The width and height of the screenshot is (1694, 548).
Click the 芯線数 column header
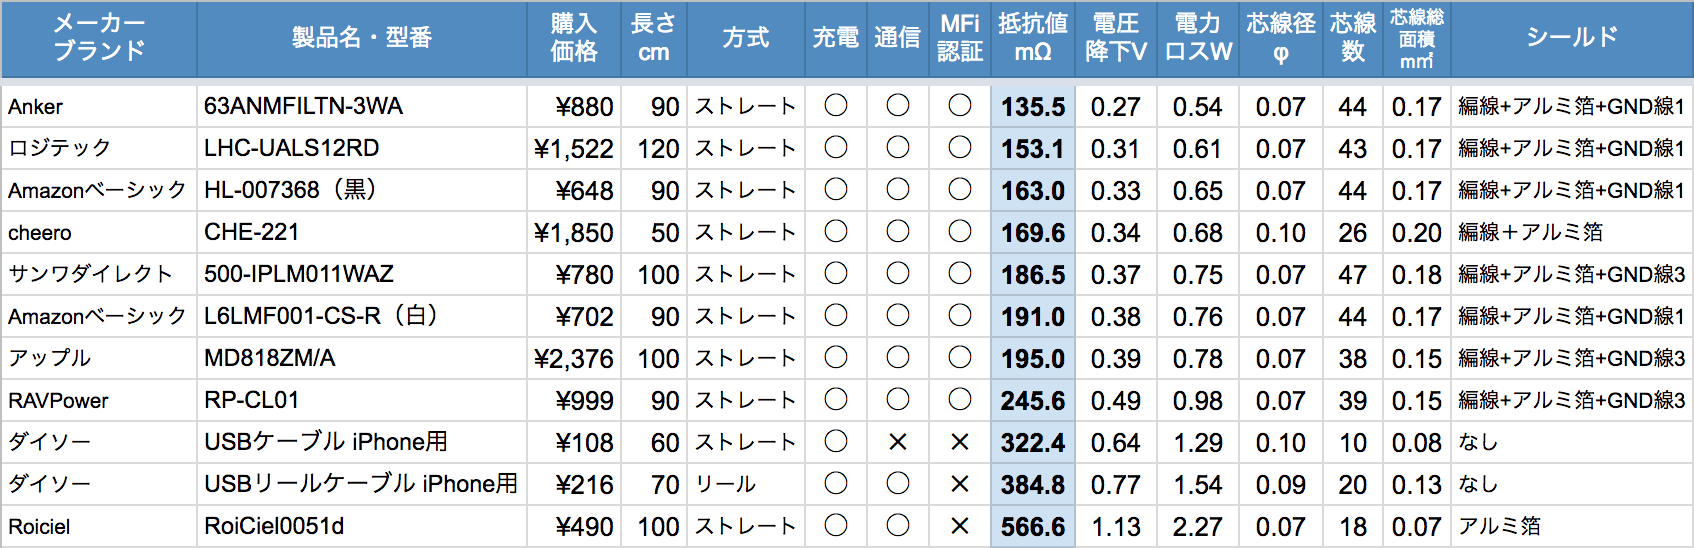point(1353,38)
